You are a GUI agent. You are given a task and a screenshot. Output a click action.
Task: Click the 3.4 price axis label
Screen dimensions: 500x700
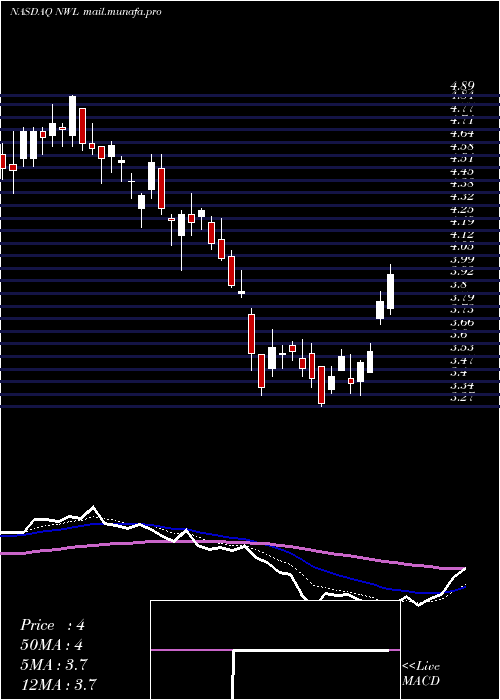pyautogui.click(x=458, y=373)
